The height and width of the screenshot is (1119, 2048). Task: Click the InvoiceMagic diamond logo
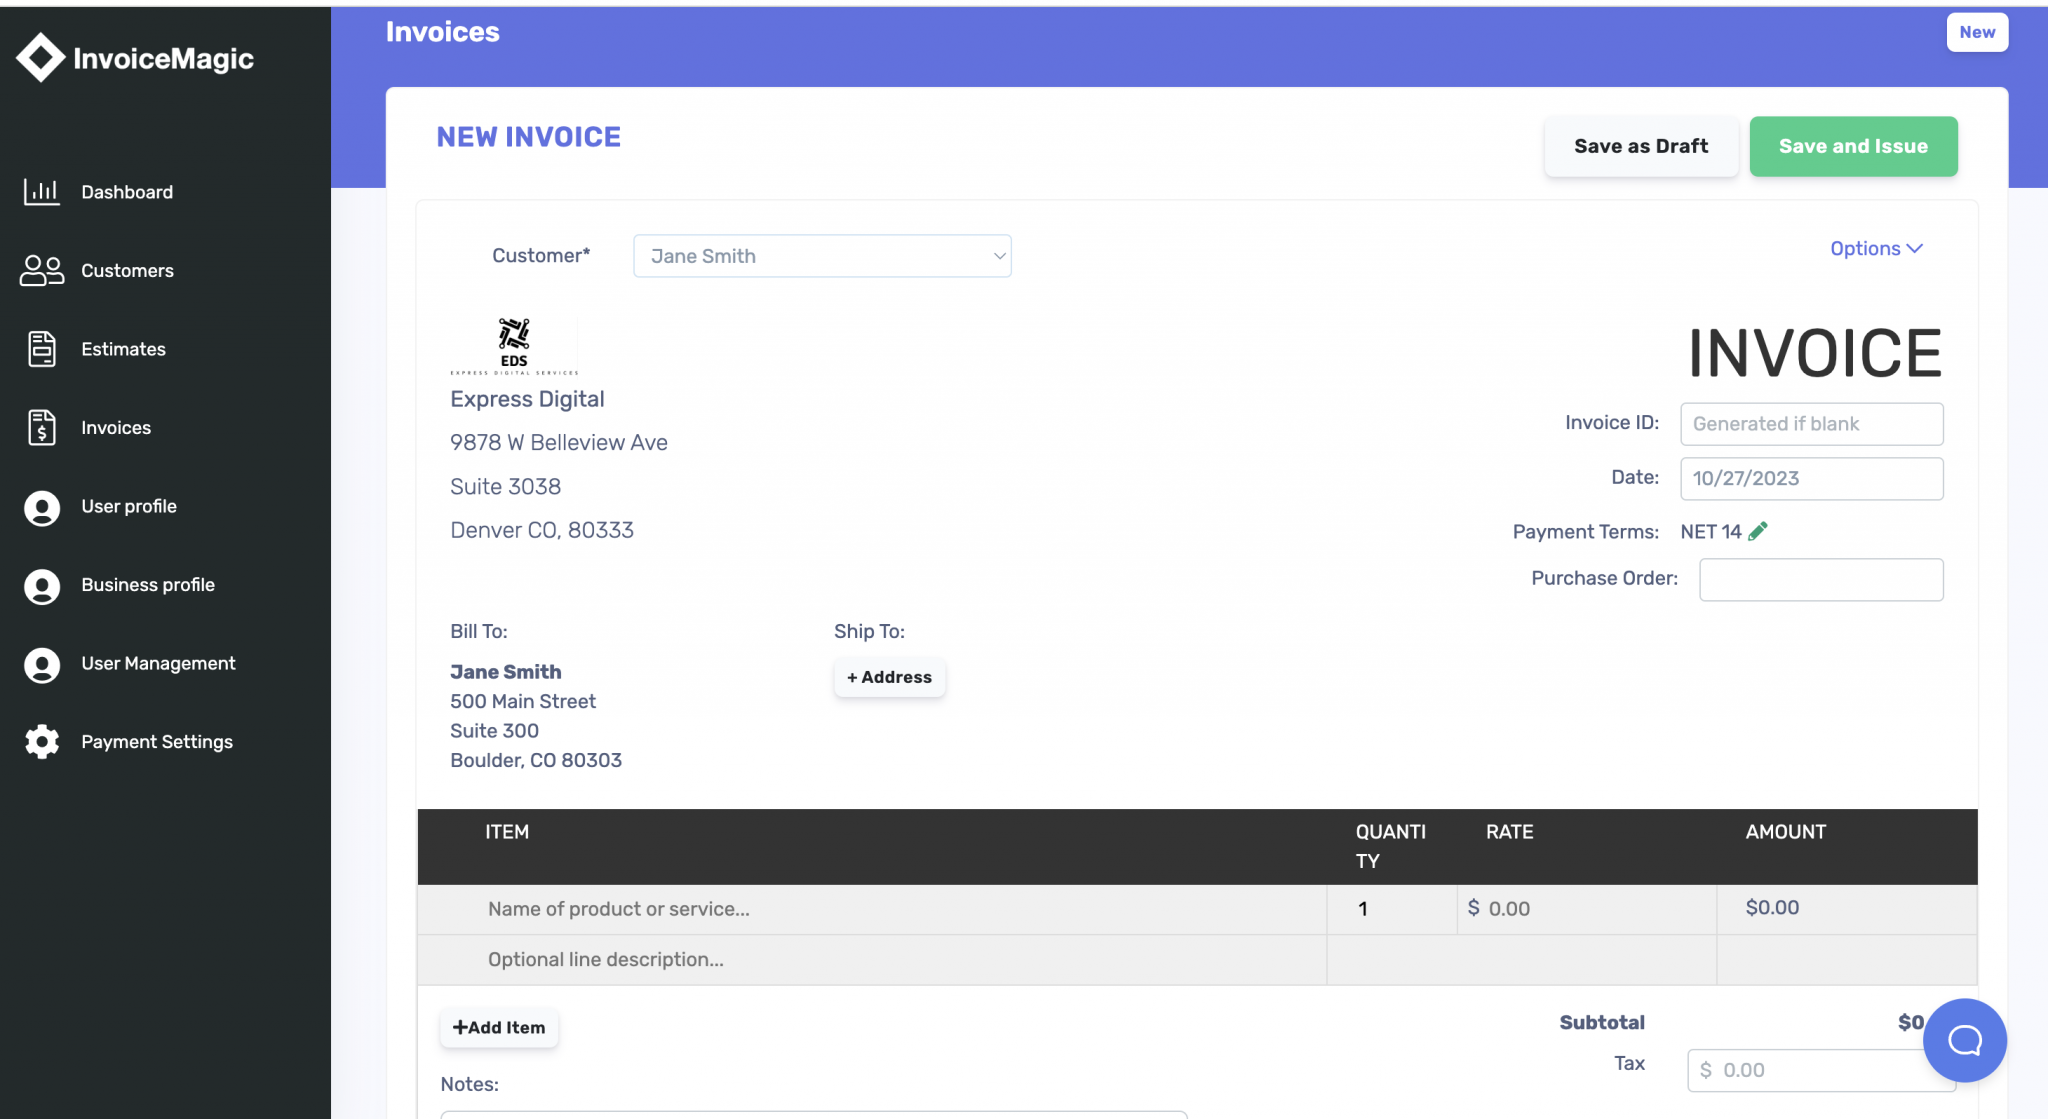[x=40, y=57]
